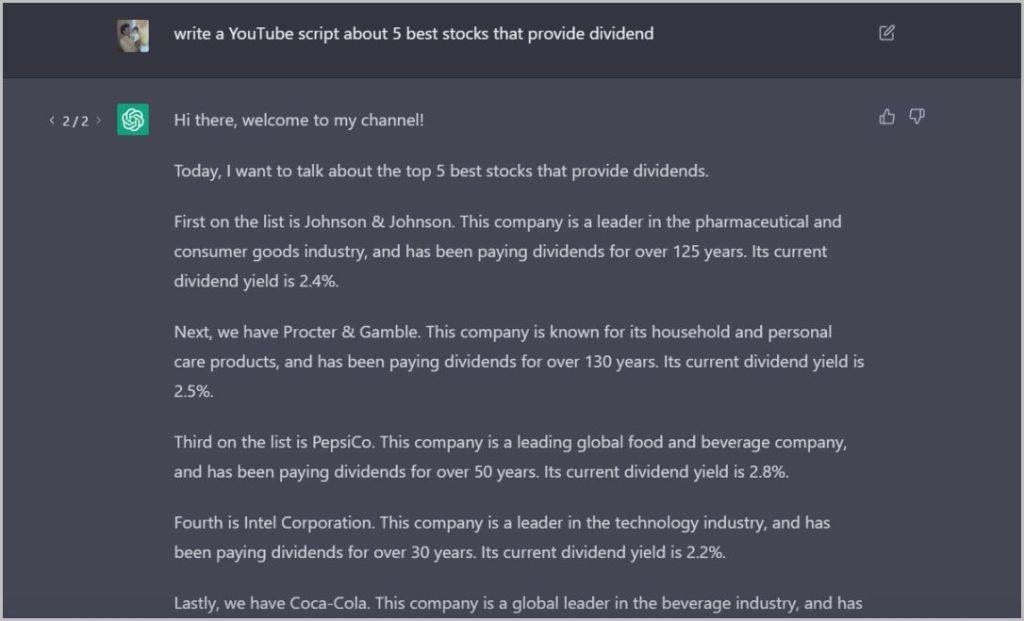Click the 2 / 2 response counter
Viewport: 1024px width, 621px height.
click(x=75, y=121)
